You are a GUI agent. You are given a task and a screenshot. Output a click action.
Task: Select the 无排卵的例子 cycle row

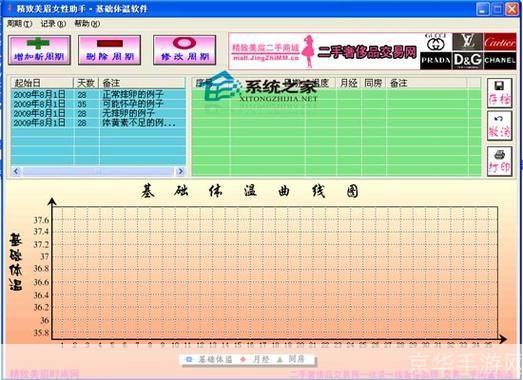click(98, 113)
